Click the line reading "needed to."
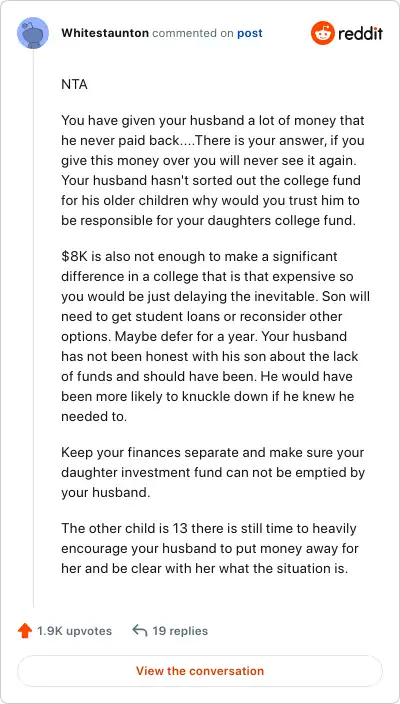The image size is (400, 704). tap(94, 416)
